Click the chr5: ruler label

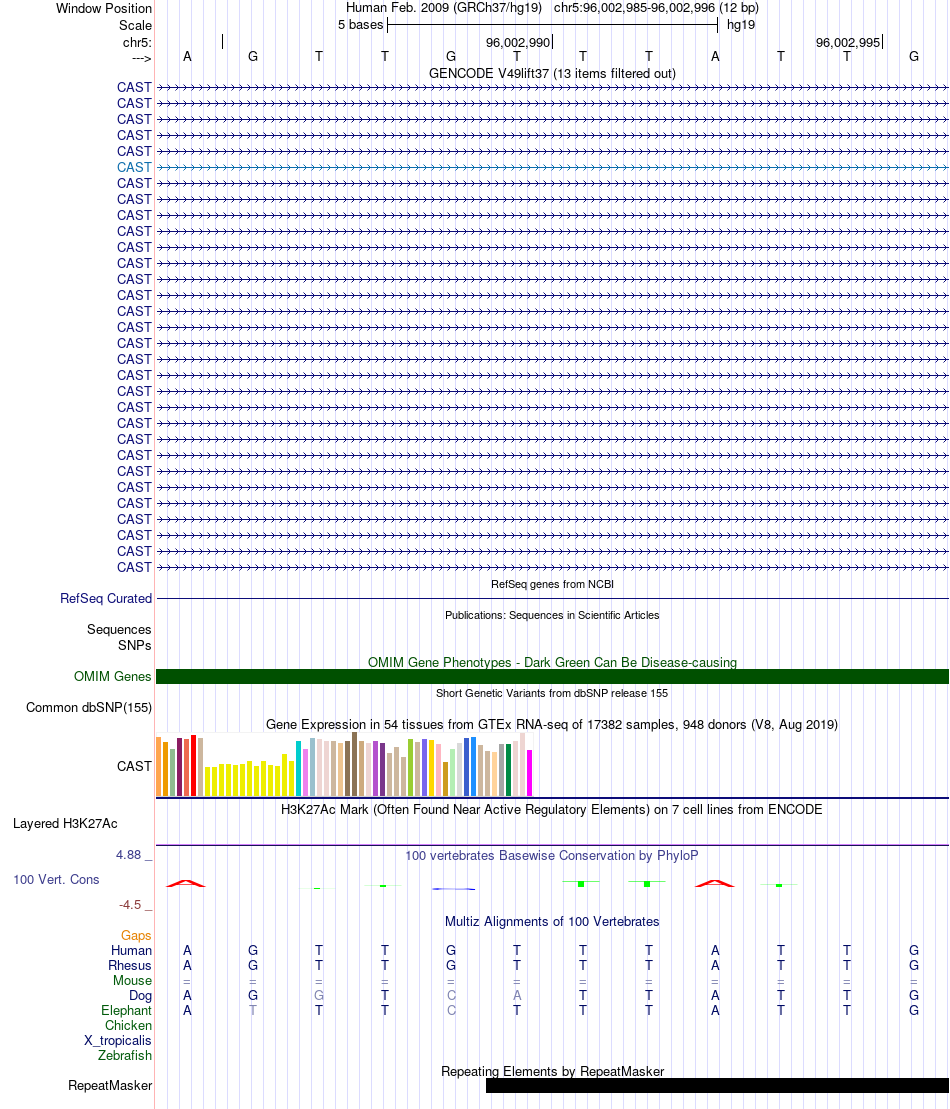137,42
